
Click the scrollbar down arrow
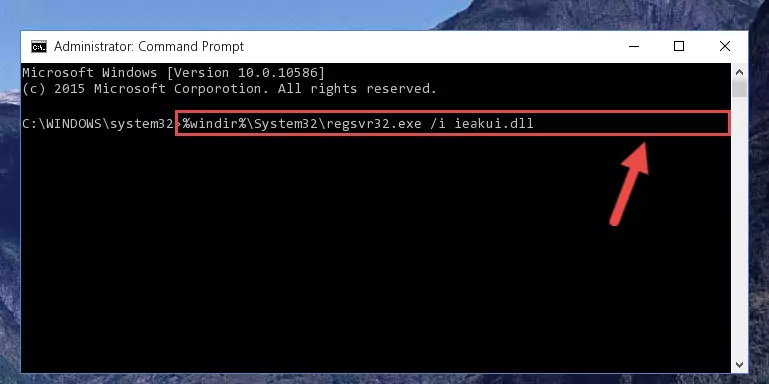tap(740, 364)
